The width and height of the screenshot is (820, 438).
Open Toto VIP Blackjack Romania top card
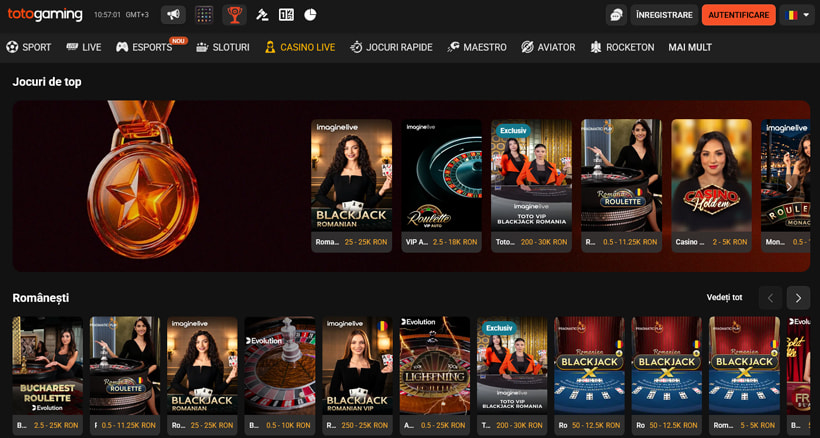click(531, 186)
